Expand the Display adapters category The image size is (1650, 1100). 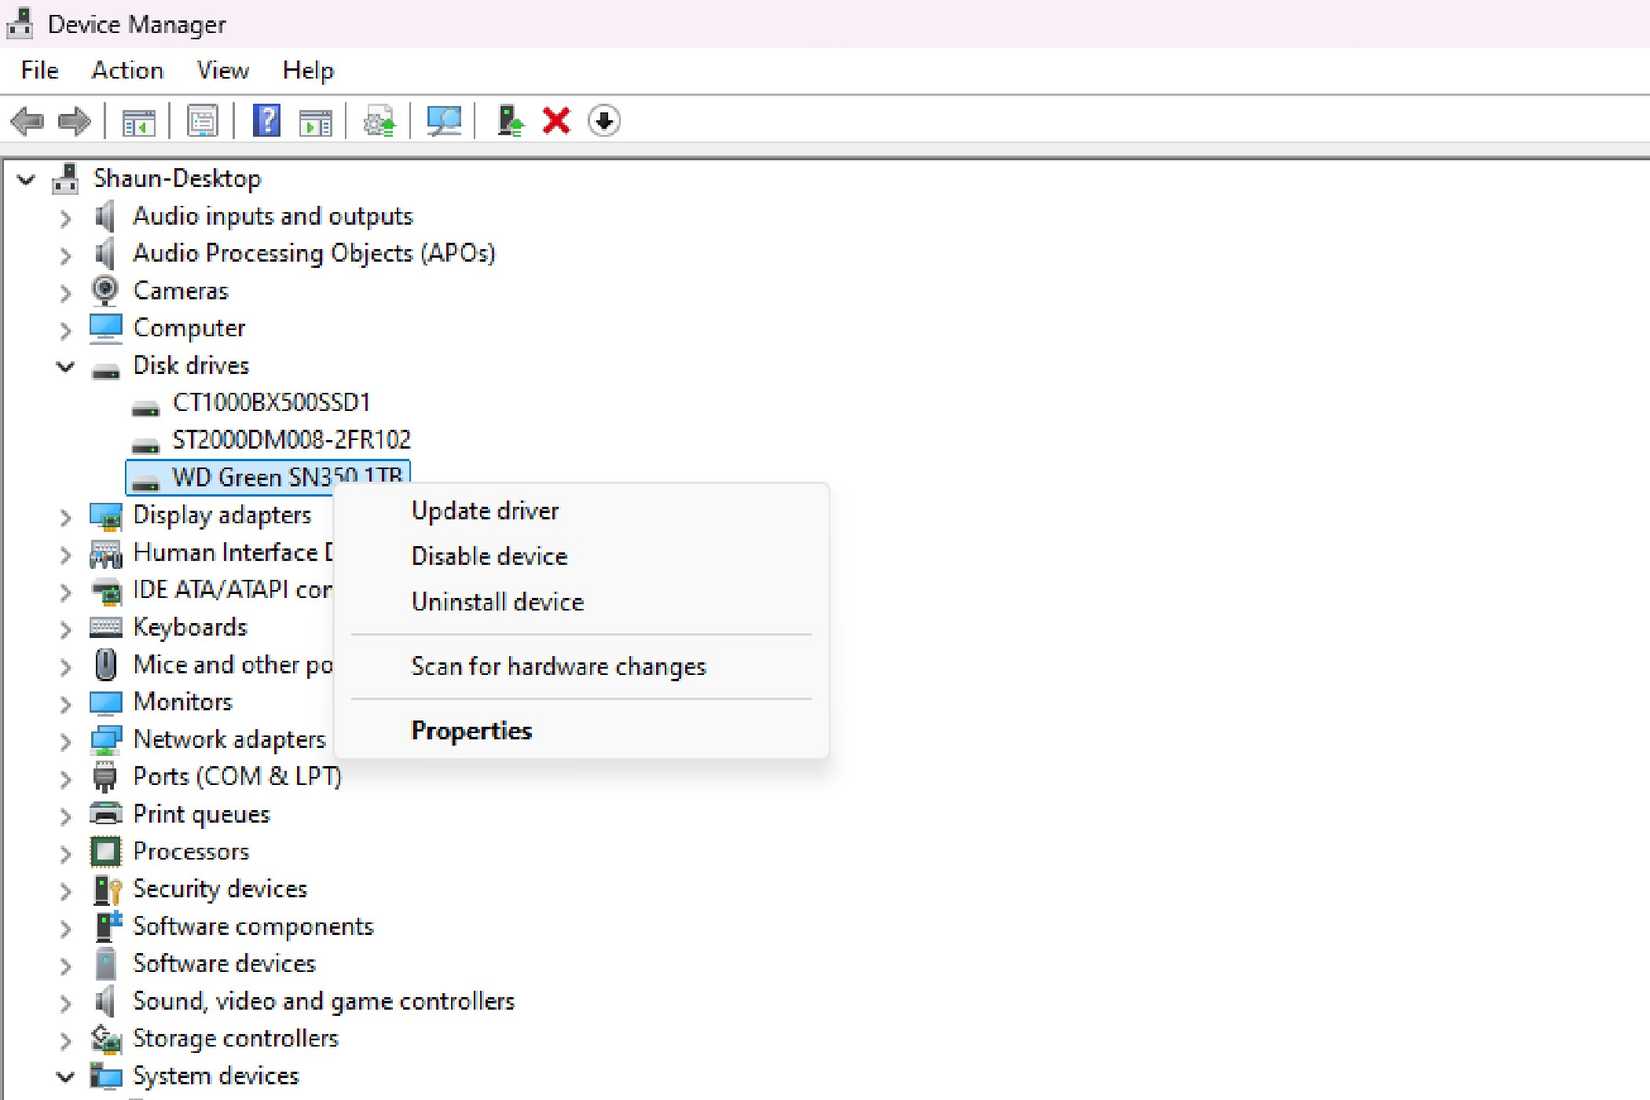point(64,516)
